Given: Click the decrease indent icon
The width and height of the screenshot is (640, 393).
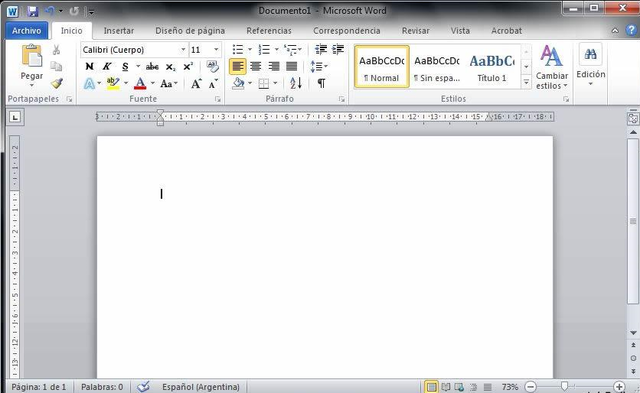Looking at the screenshot, I should pyautogui.click(x=321, y=49).
